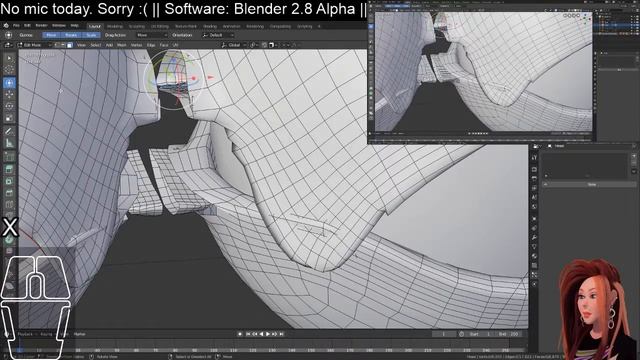Open the Render menu

(x=41, y=26)
